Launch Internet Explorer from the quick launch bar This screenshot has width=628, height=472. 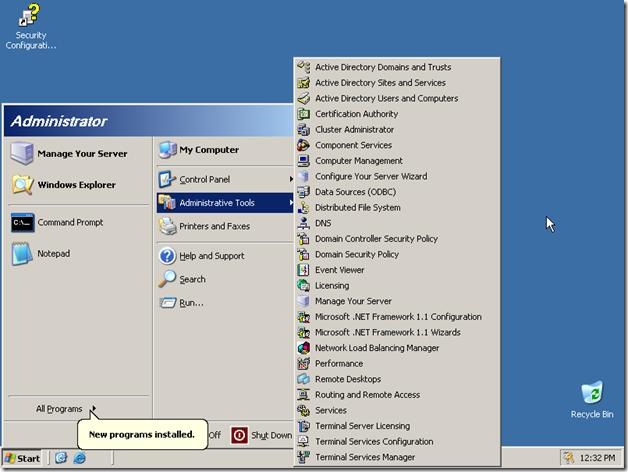(x=80, y=458)
